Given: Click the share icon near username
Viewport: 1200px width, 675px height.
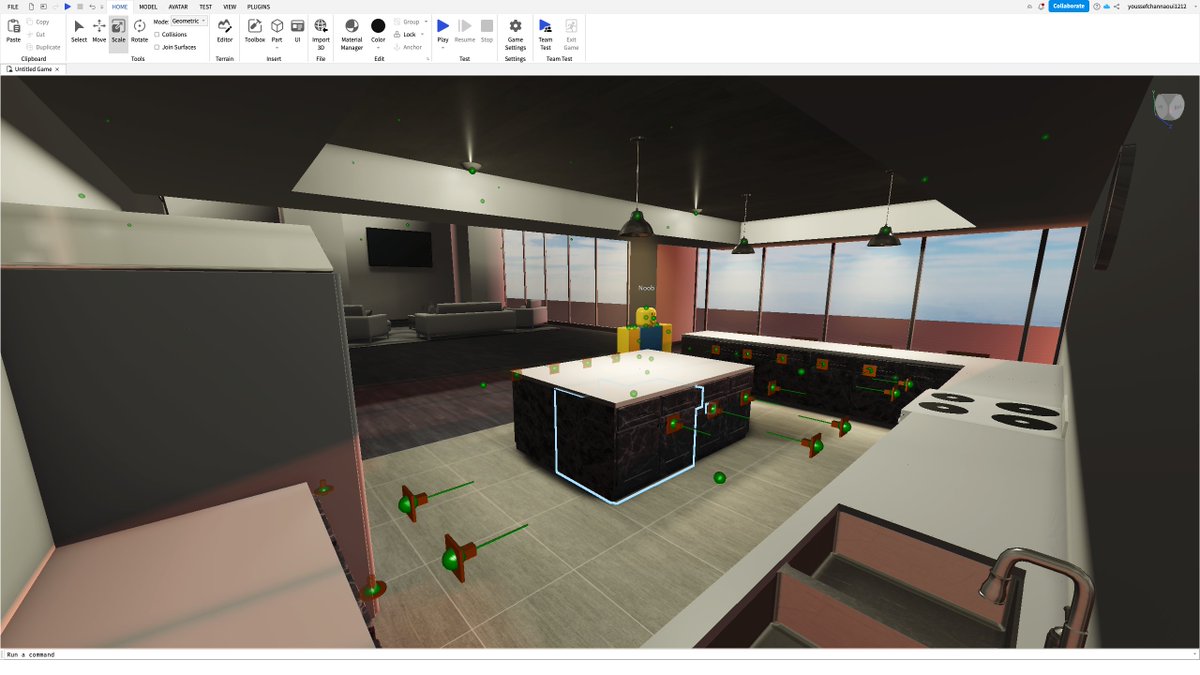Looking at the screenshot, I should (1117, 6).
